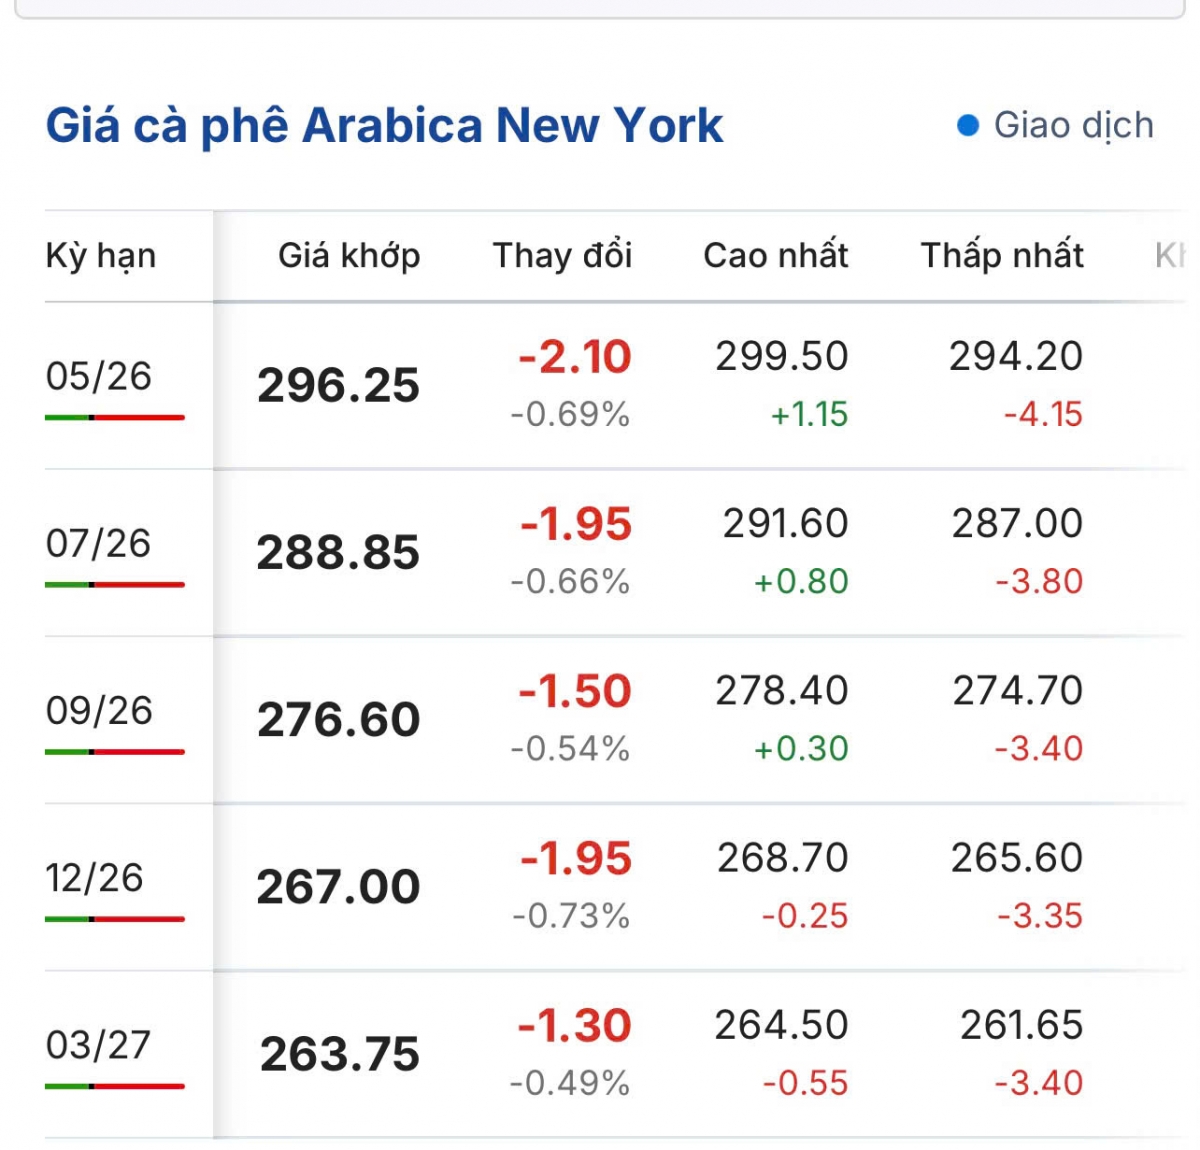
Task: Click the Giao dịch status label
Action: click(x=1073, y=126)
